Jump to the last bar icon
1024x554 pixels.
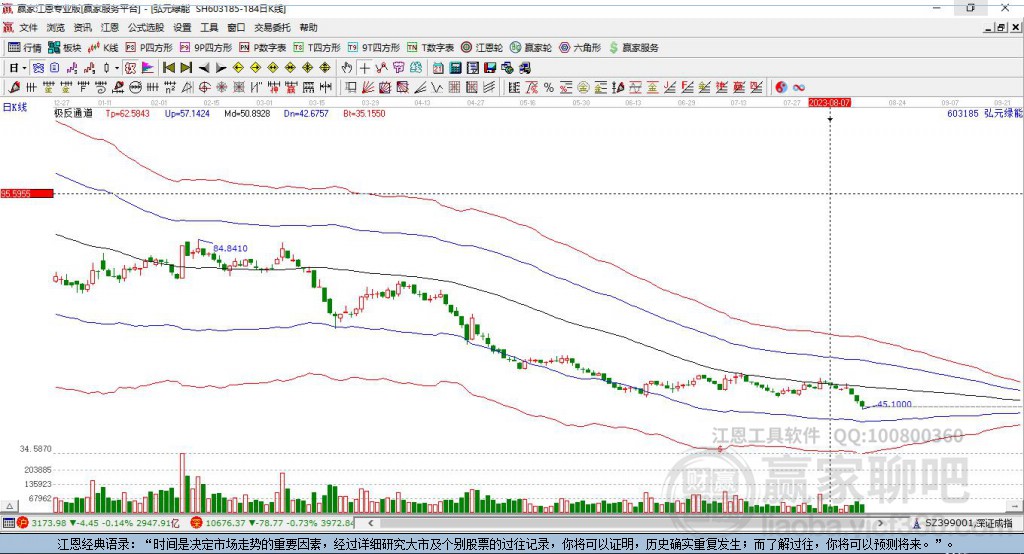(x=186, y=68)
